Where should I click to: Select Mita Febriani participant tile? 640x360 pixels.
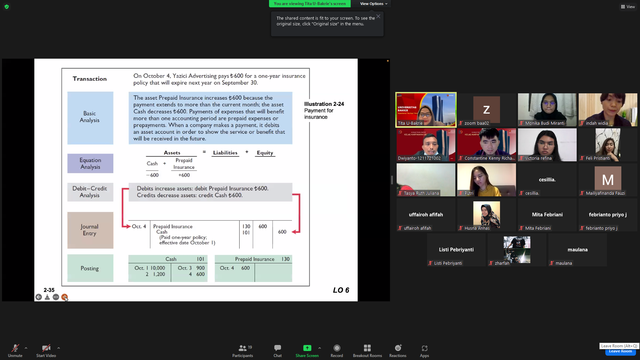(x=547, y=215)
